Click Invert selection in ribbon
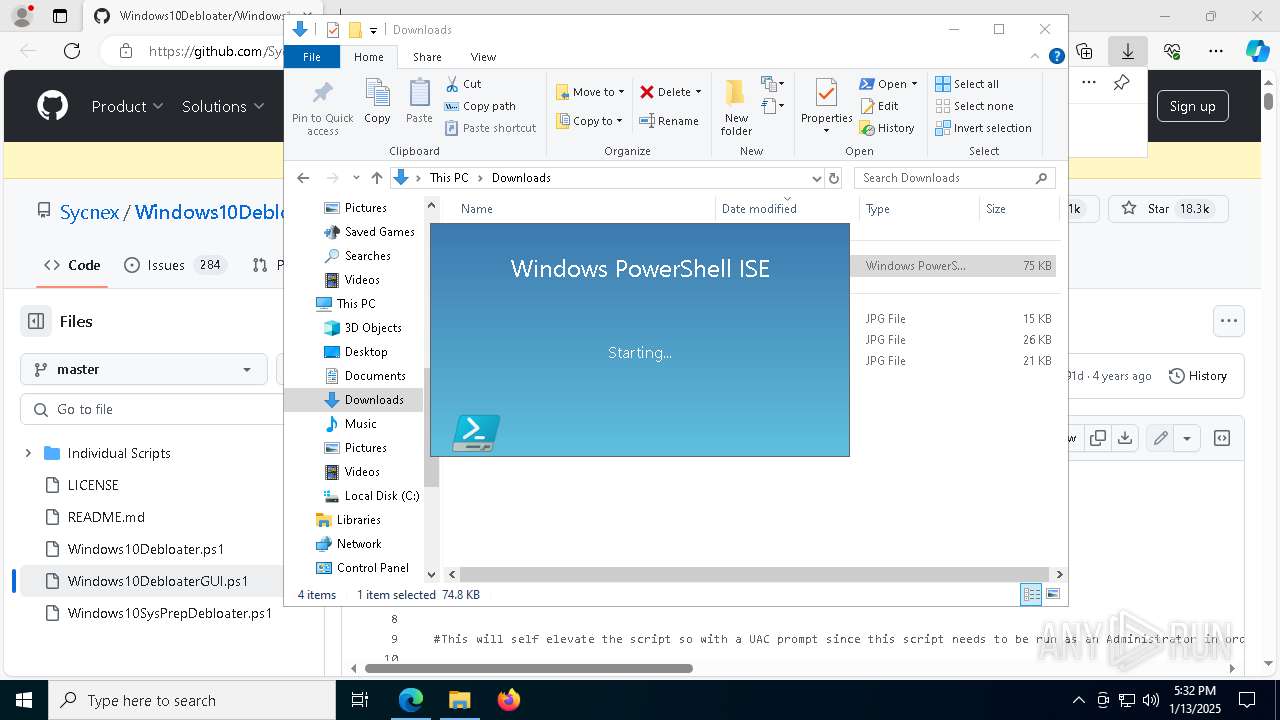 click(x=984, y=128)
